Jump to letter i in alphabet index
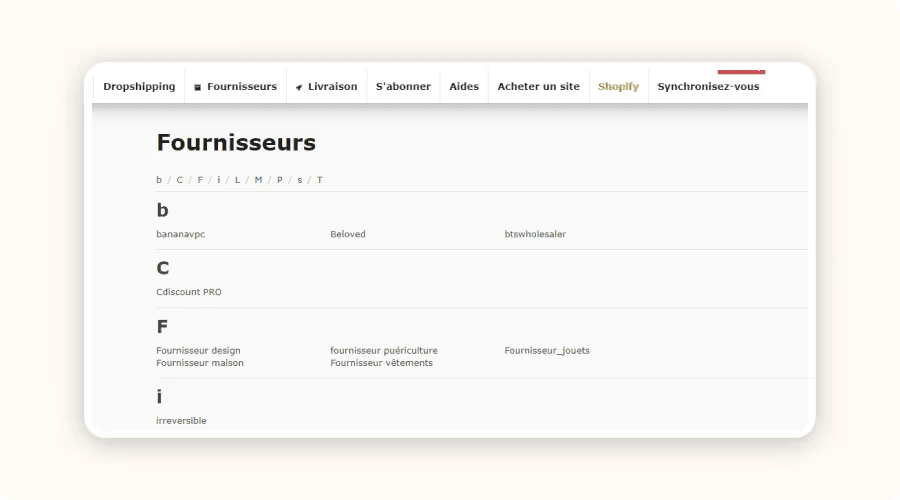This screenshot has width=900, height=500. point(219,180)
